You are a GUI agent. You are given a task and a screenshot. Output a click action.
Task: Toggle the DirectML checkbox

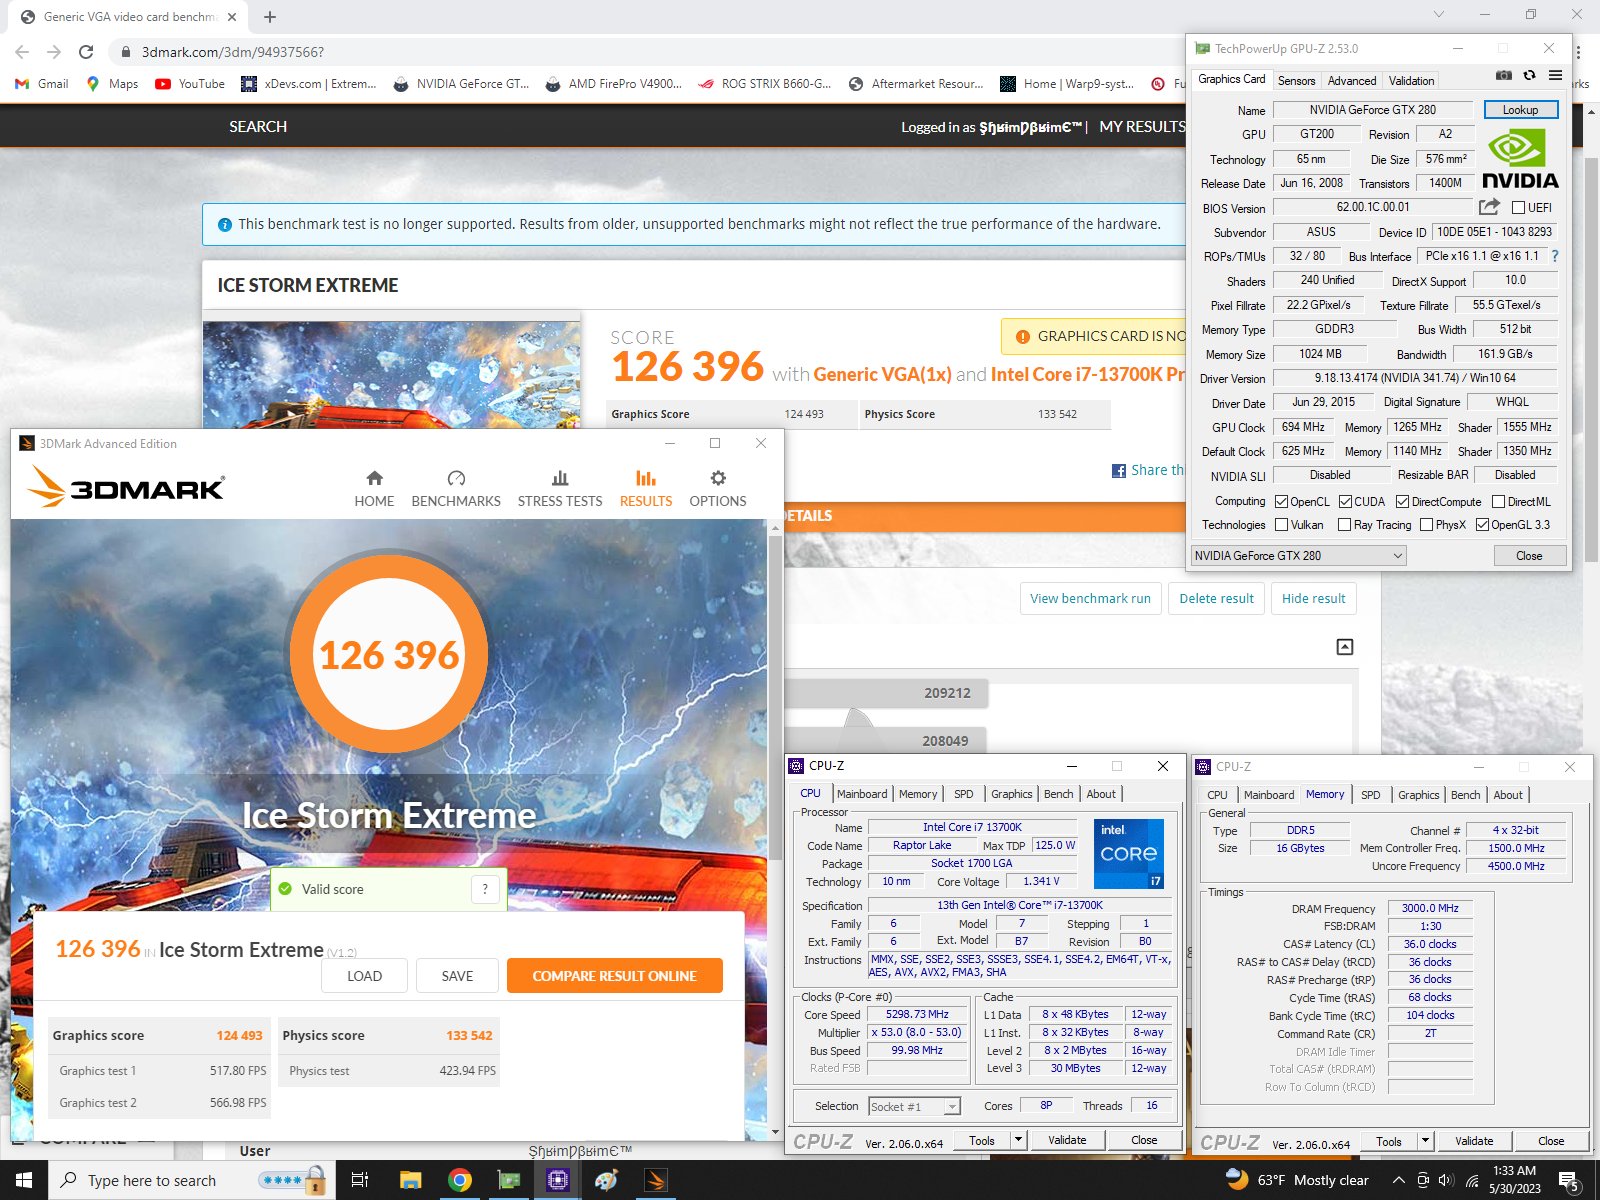click(x=1498, y=502)
